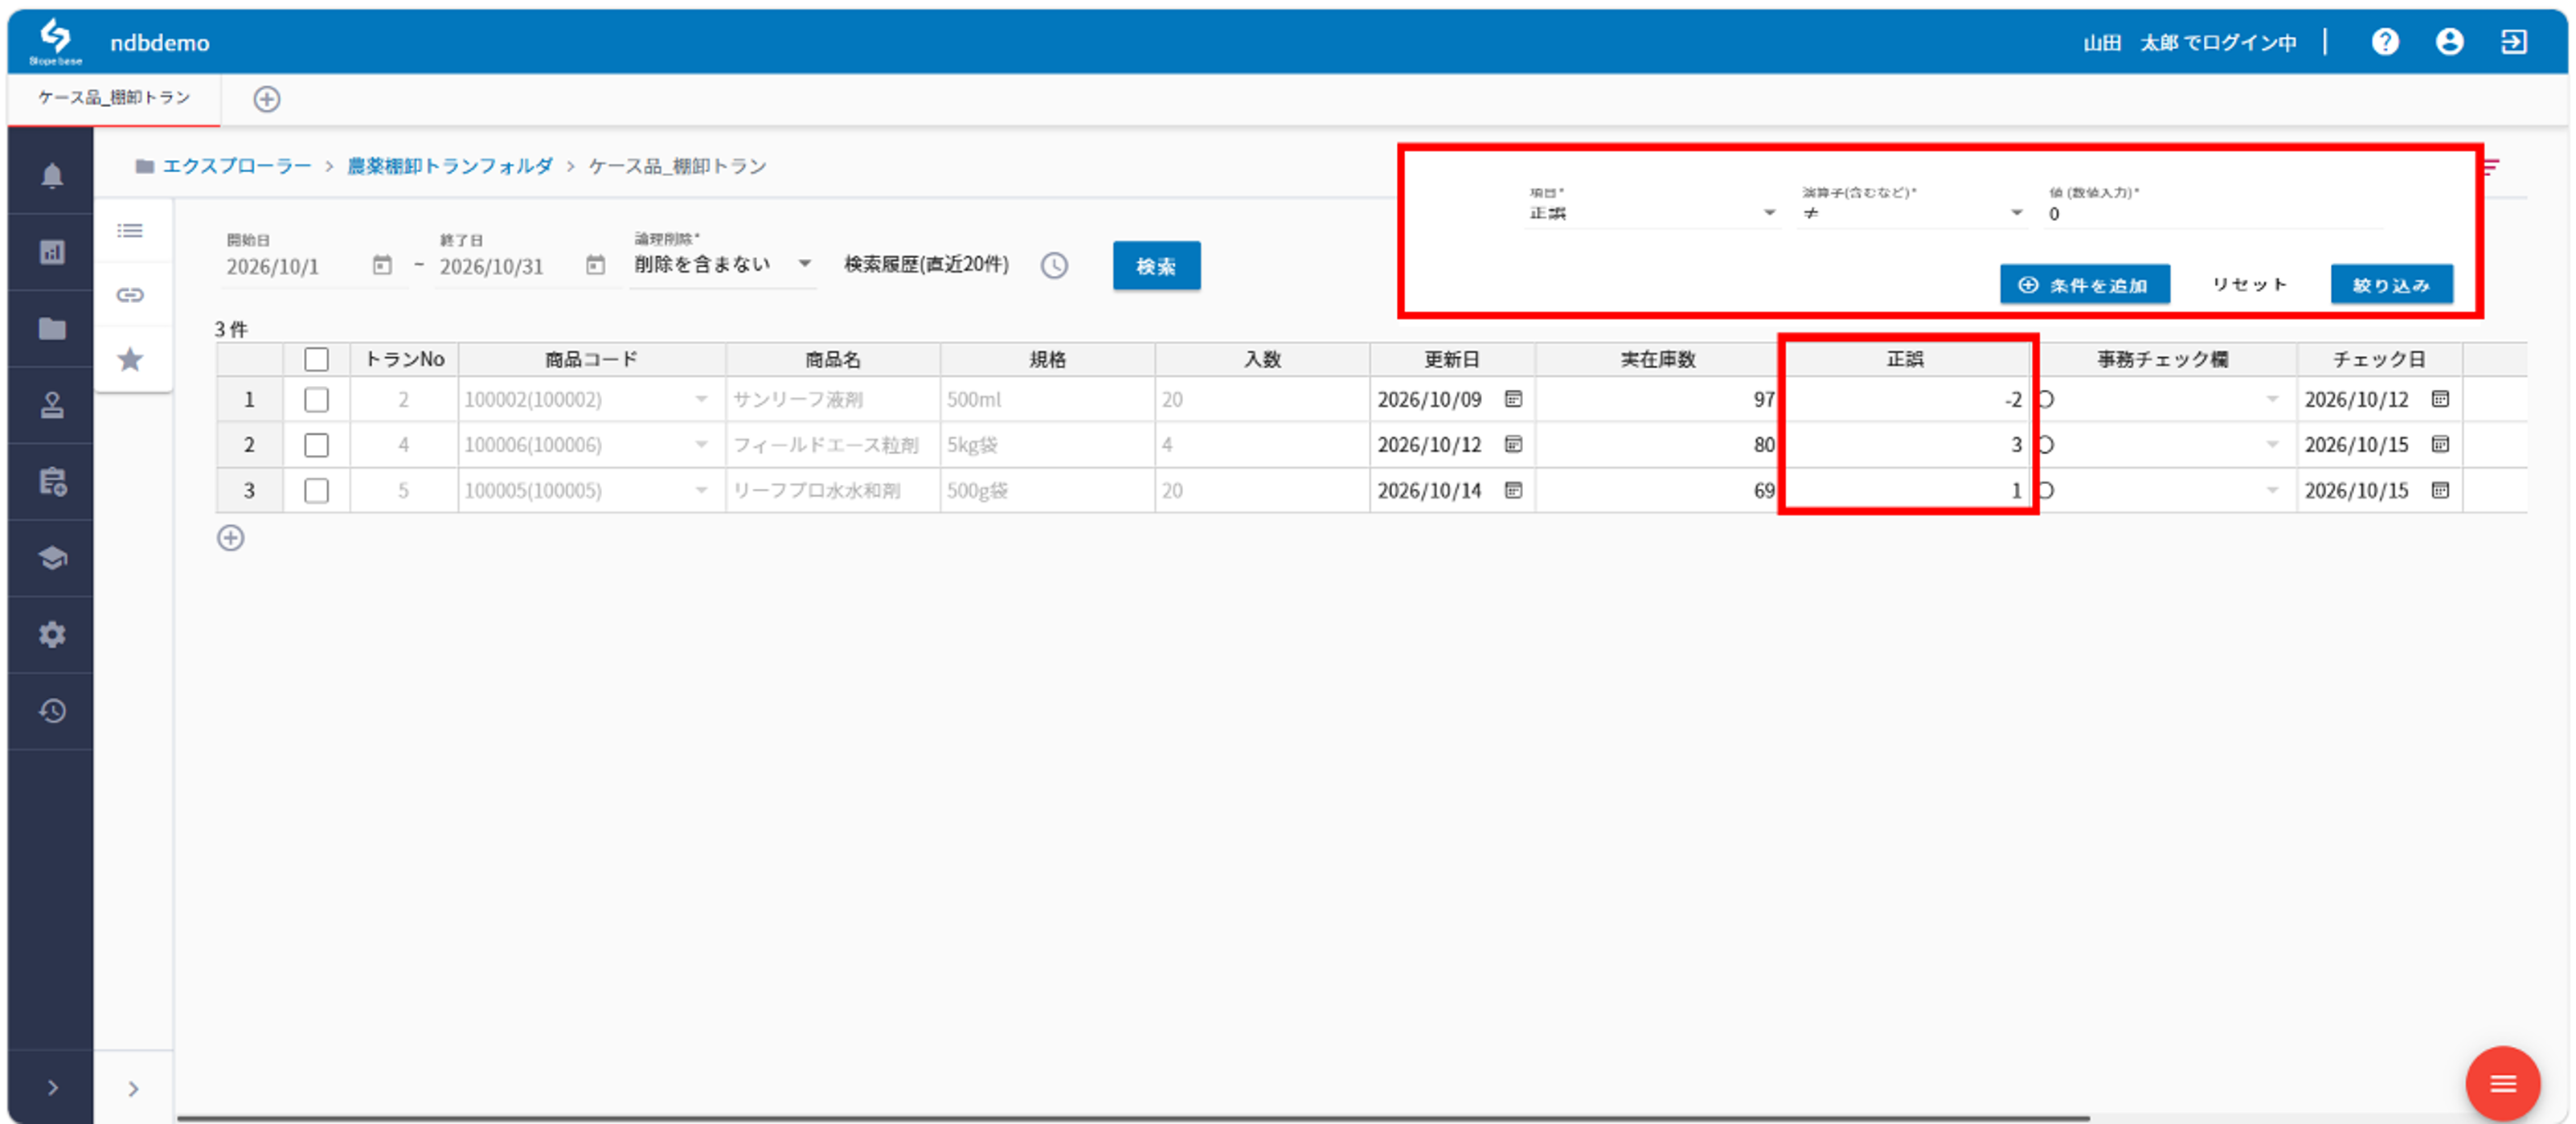Open the list view panel icon
Image resolution: width=2576 pixels, height=1124 pixels.
click(x=130, y=231)
